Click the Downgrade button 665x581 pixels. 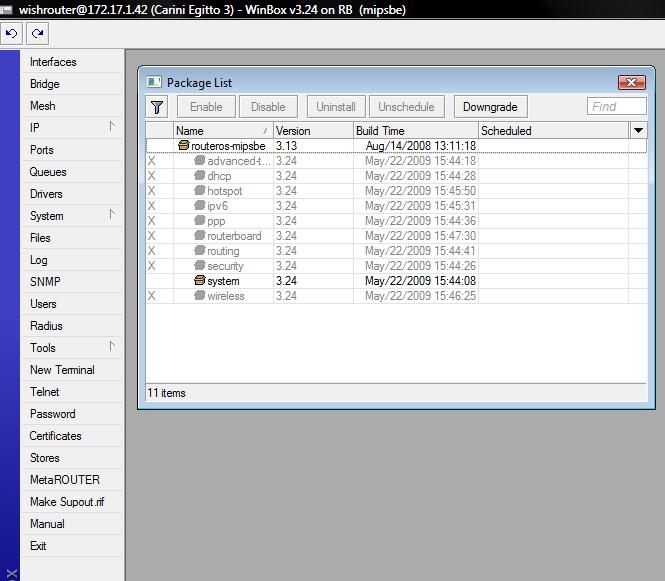tap(491, 107)
